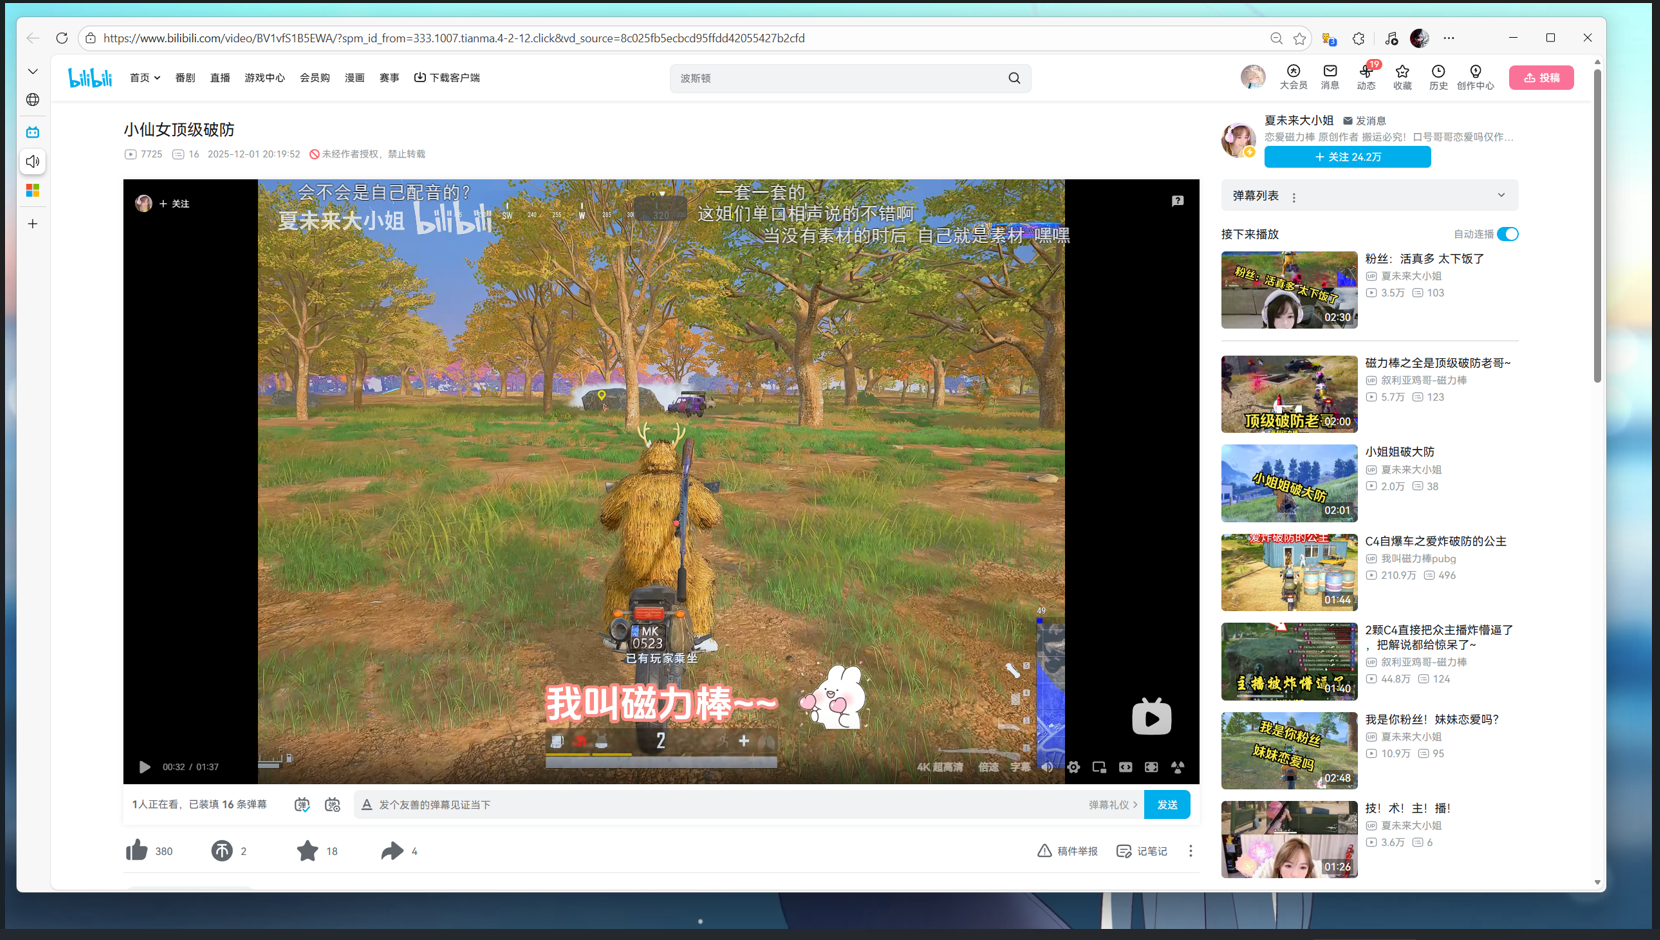This screenshot has height=940, width=1660.
Task: Open the 创作中心 creator center icon
Action: coord(1475,77)
